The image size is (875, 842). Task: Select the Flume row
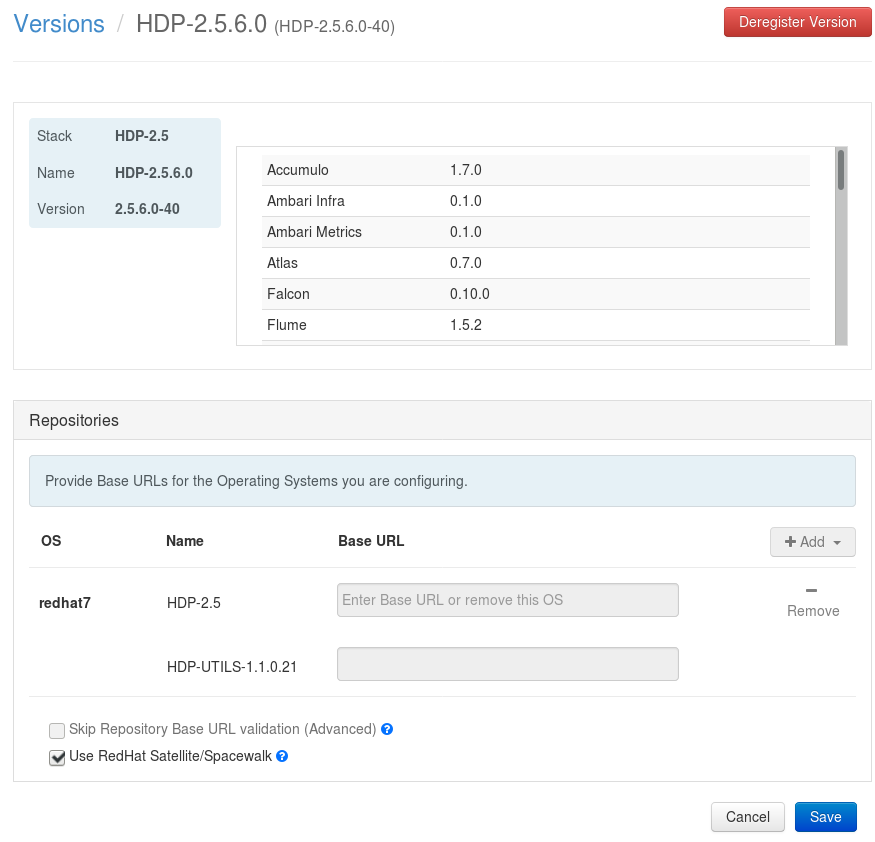[536, 325]
